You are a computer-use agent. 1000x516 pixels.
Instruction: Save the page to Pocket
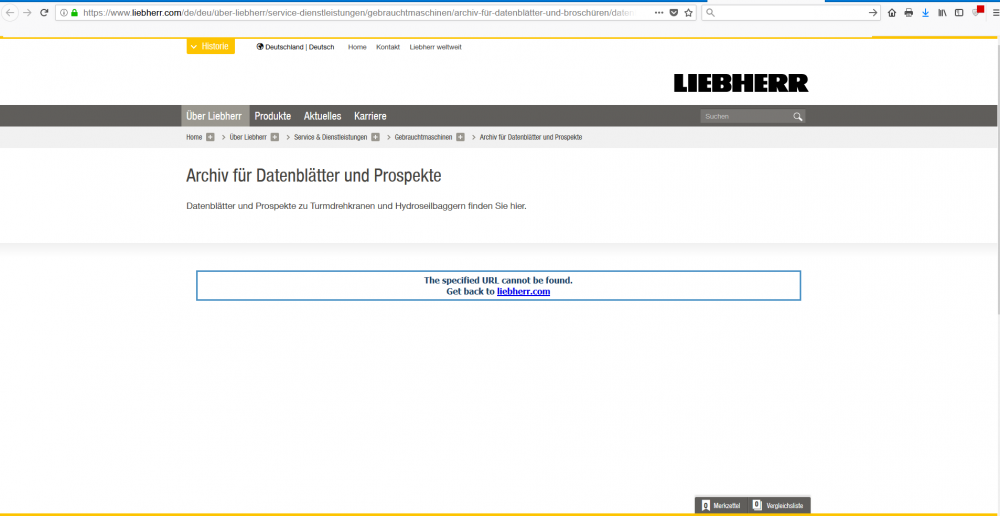[674, 13]
